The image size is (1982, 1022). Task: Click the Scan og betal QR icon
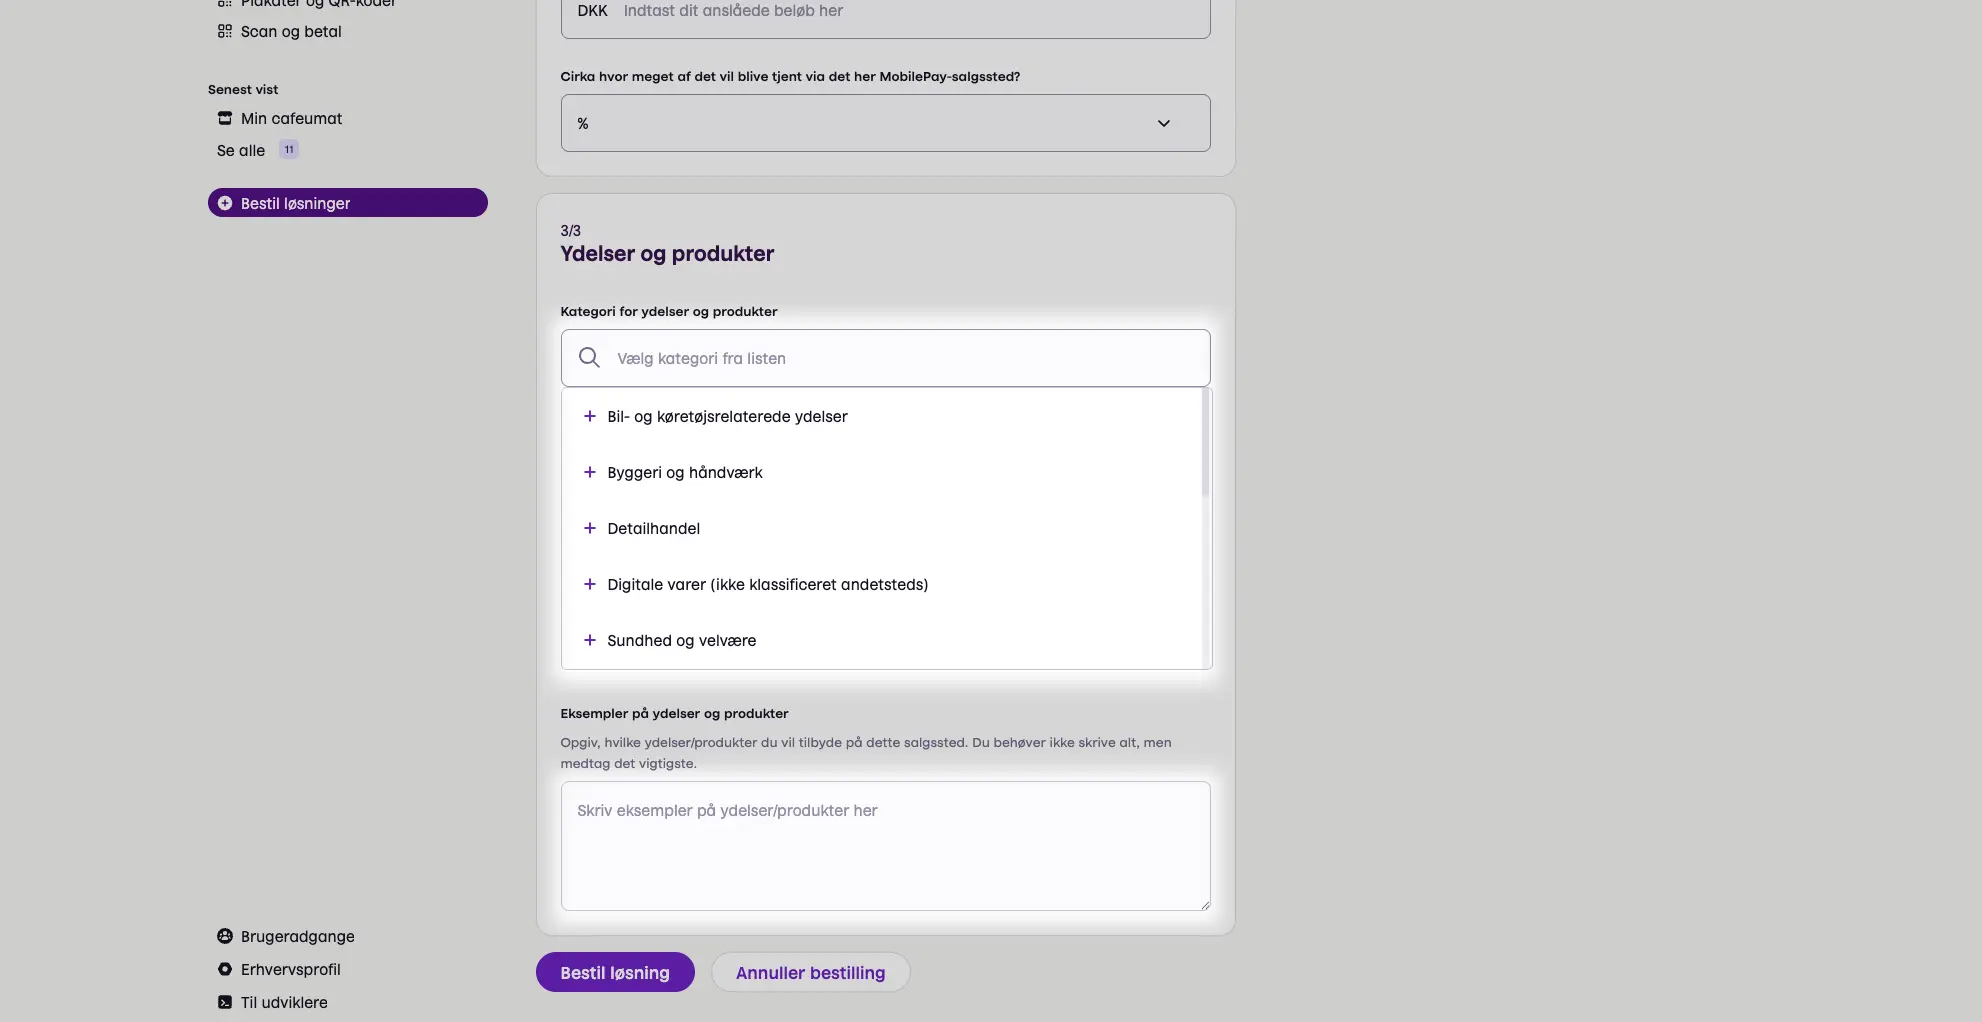[x=225, y=31]
